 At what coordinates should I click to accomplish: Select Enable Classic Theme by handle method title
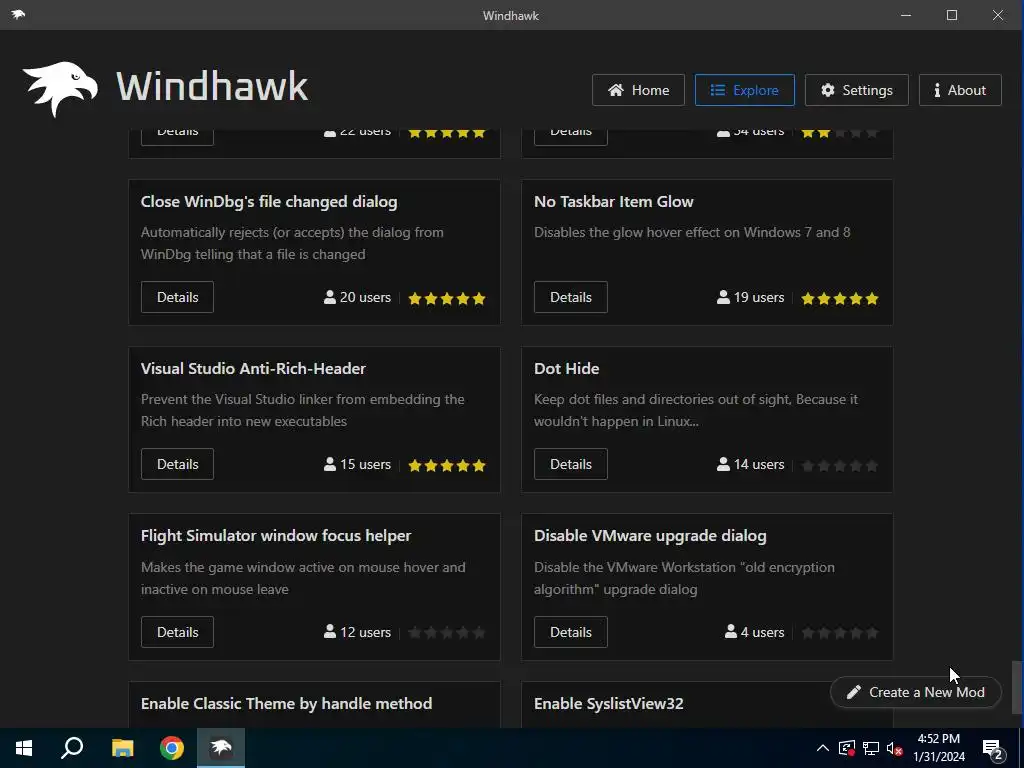(x=287, y=703)
